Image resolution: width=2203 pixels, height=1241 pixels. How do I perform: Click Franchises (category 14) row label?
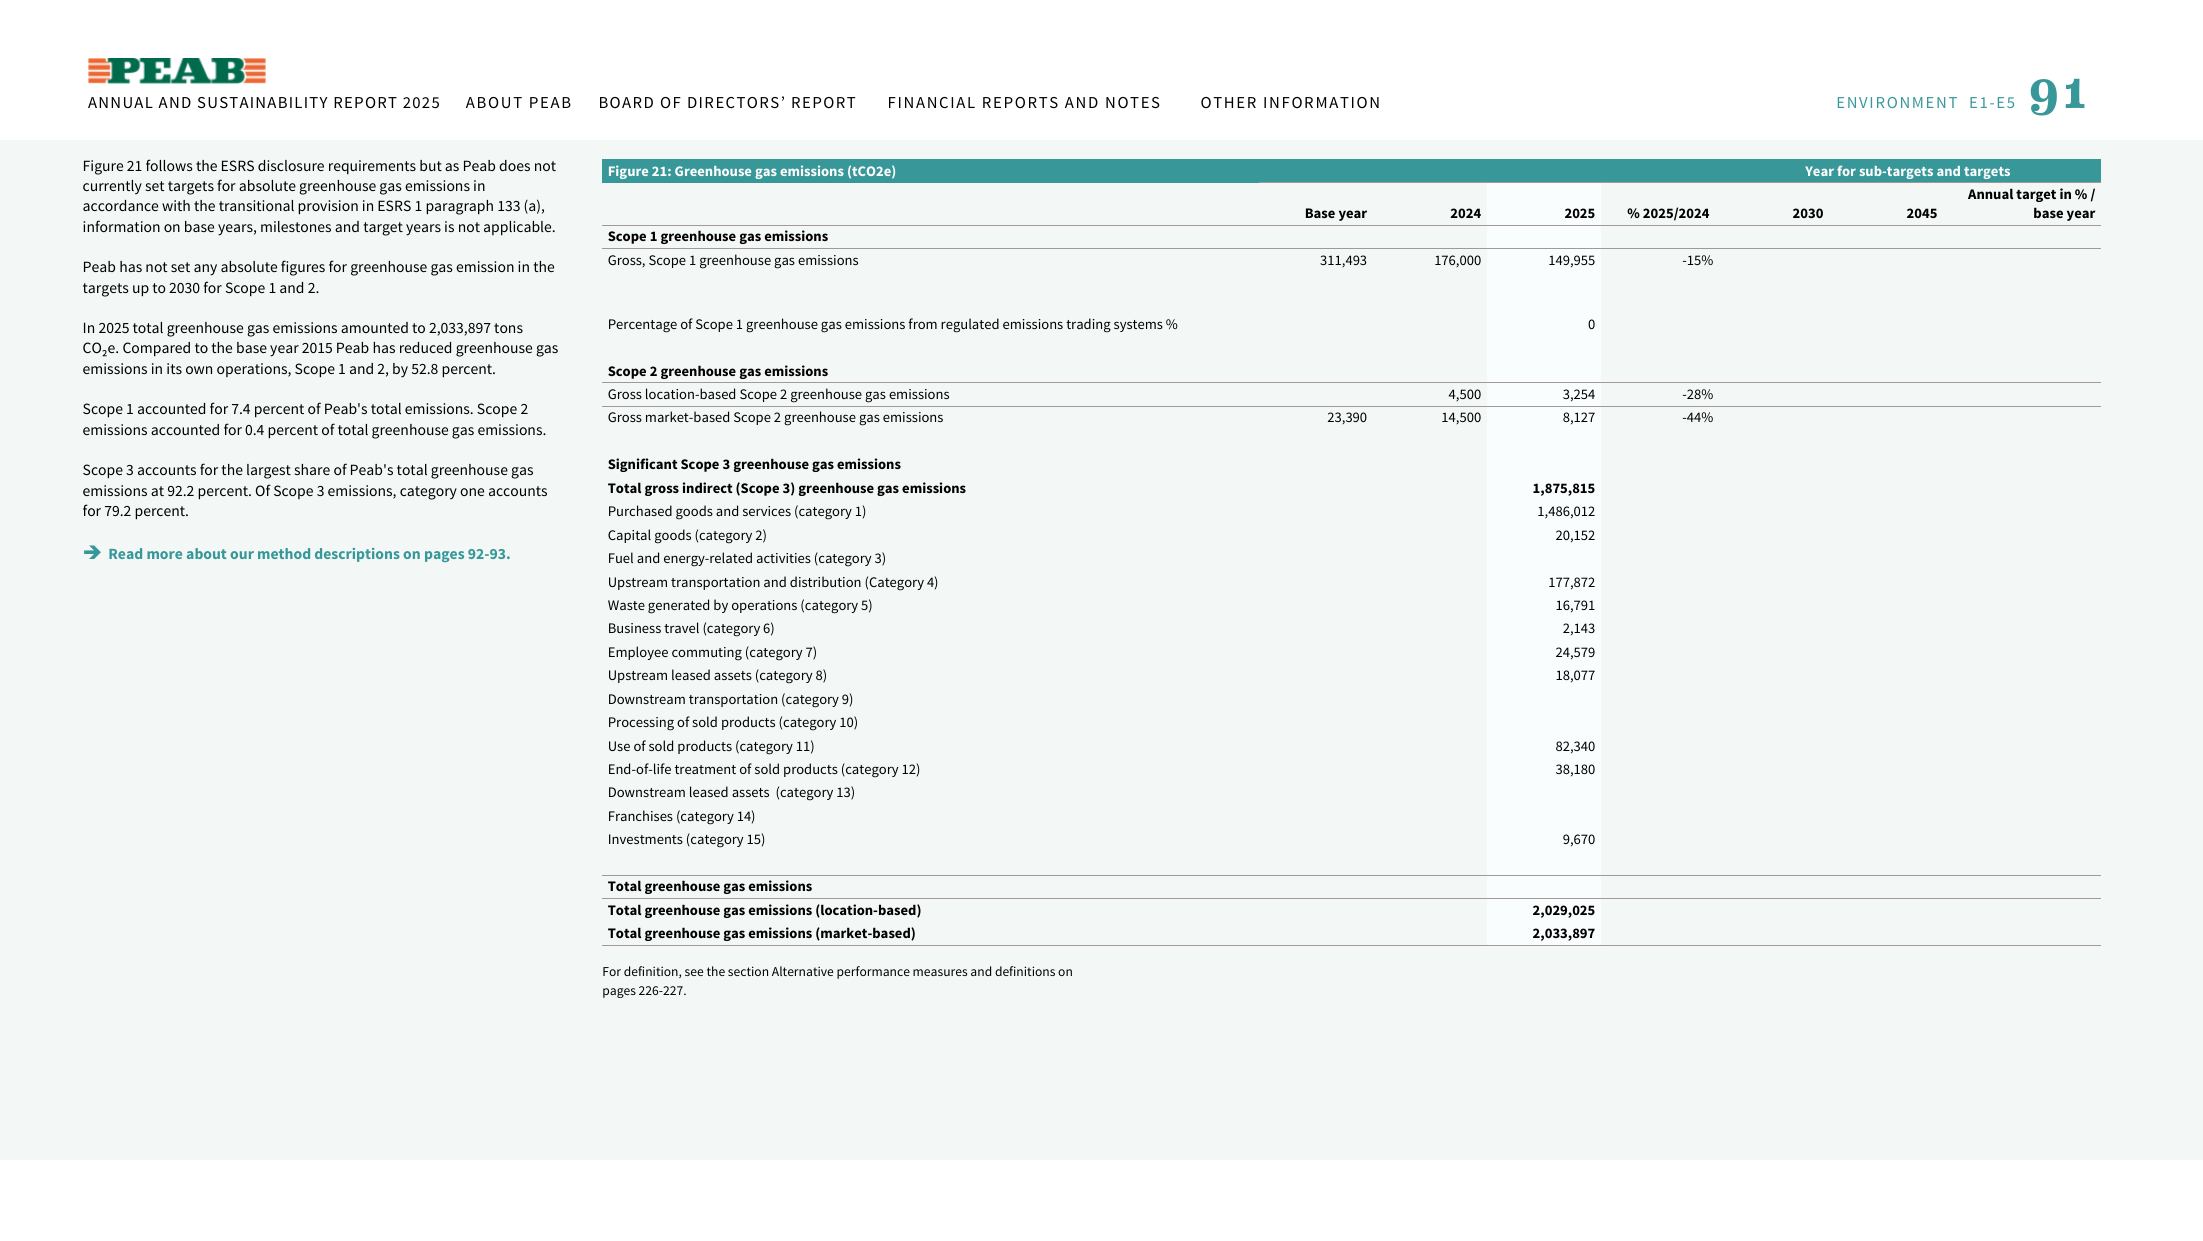[681, 816]
